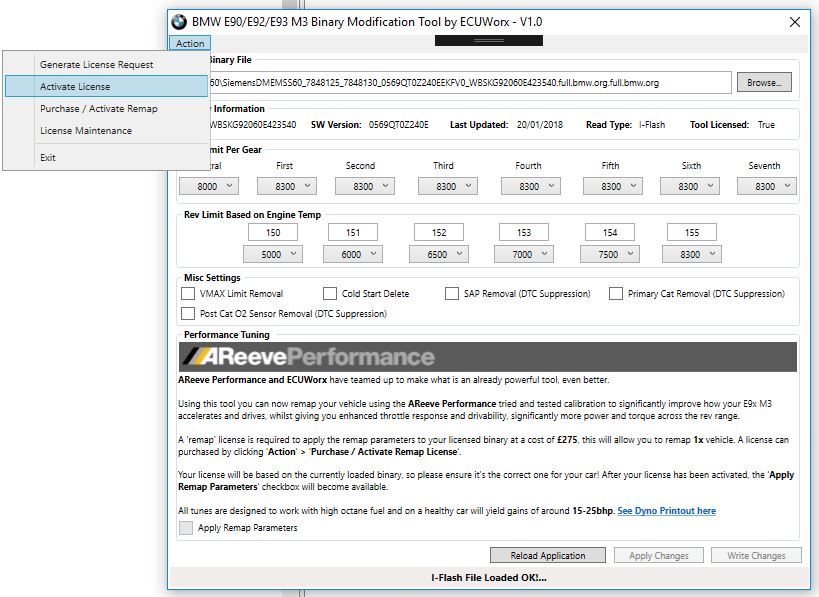Select the SW Version value 0569QT0Z240E

coord(398,125)
